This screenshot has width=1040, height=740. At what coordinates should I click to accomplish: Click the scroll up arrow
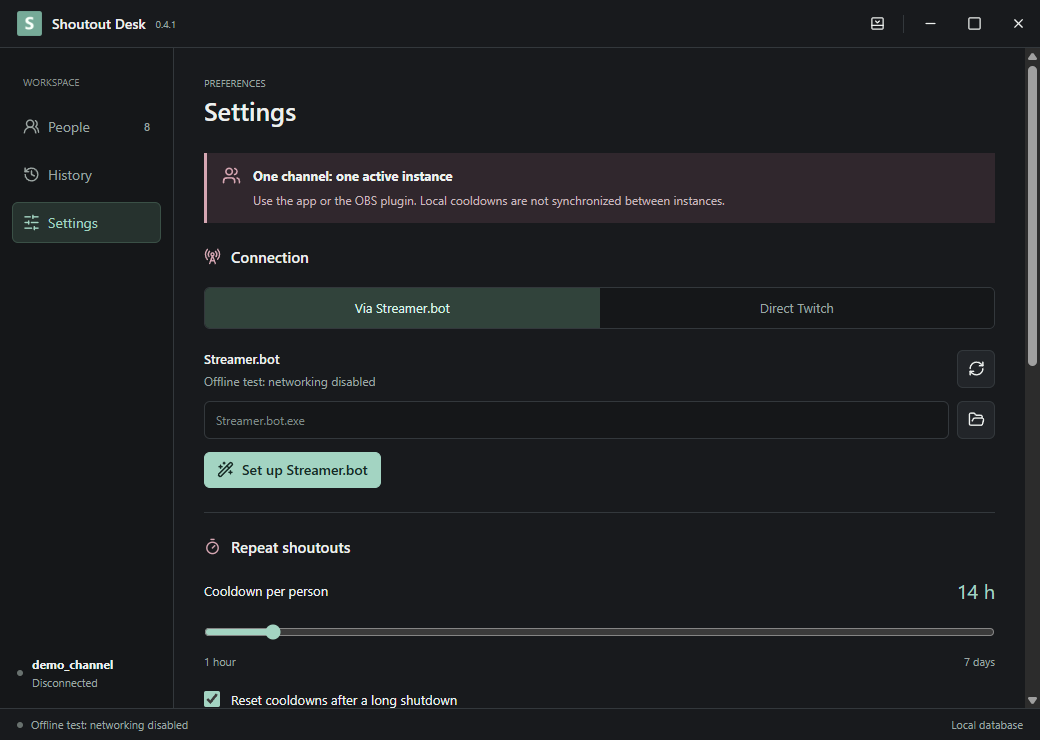(x=1032, y=56)
